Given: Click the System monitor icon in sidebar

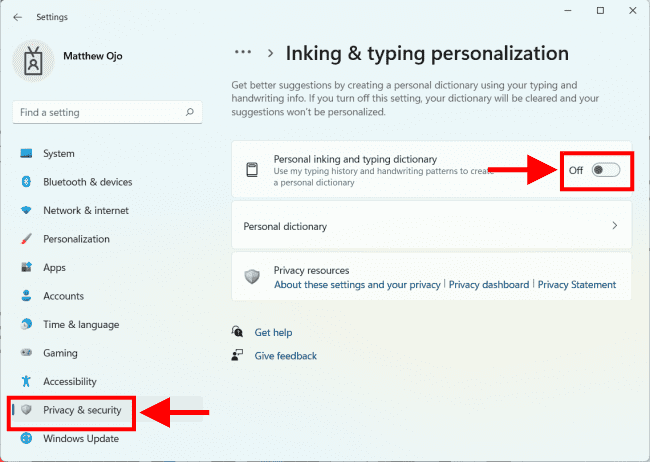Looking at the screenshot, I should tap(26, 154).
